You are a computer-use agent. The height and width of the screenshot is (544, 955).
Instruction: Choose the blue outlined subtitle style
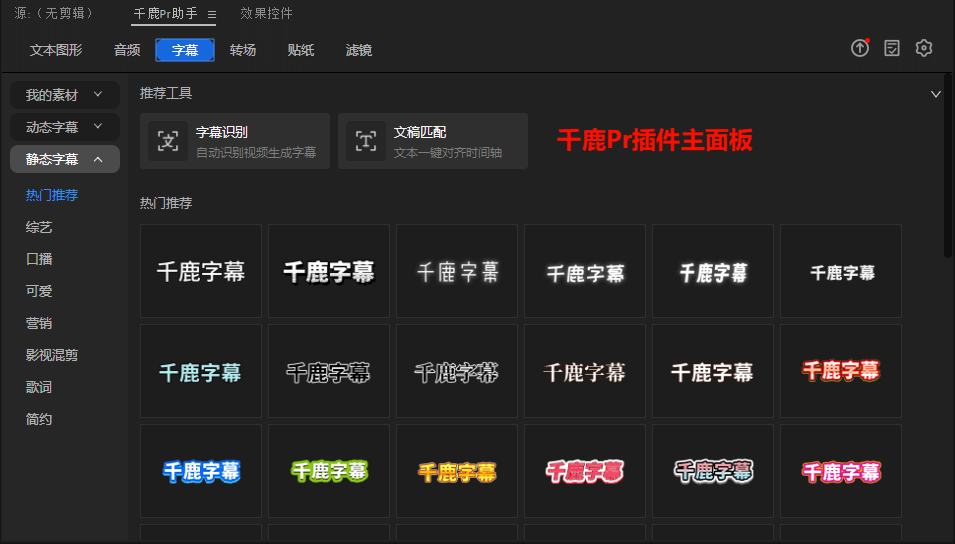pos(201,471)
